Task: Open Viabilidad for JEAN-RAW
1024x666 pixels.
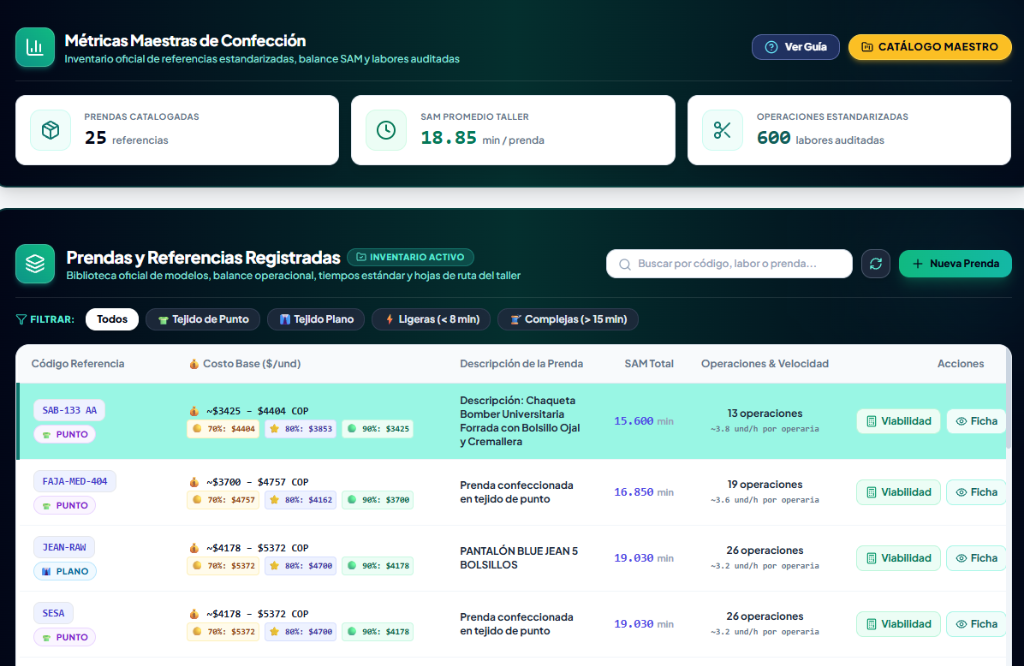Action: (x=899, y=558)
